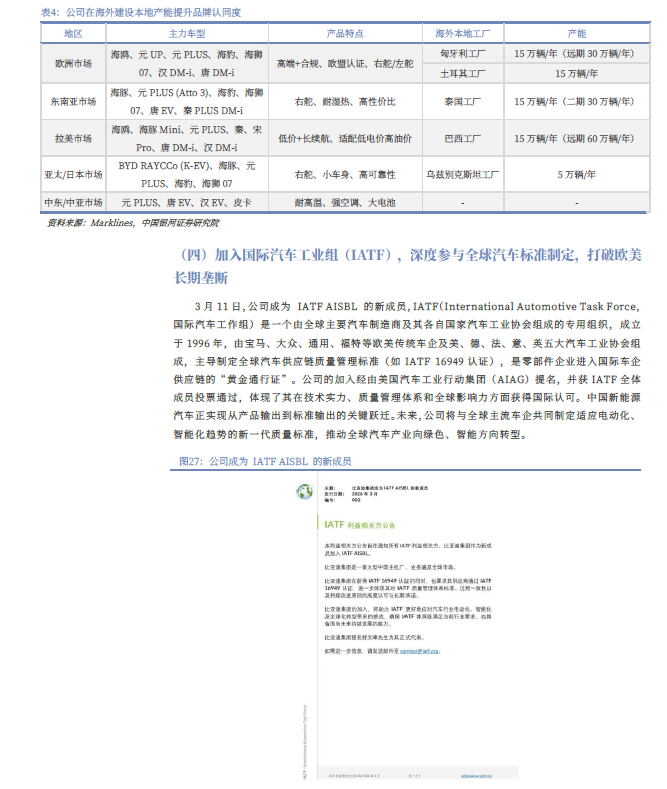Image resolution: width=667 pixels, height=789 pixels.
Task: Select the 地区 column header
Action: pos(73,34)
